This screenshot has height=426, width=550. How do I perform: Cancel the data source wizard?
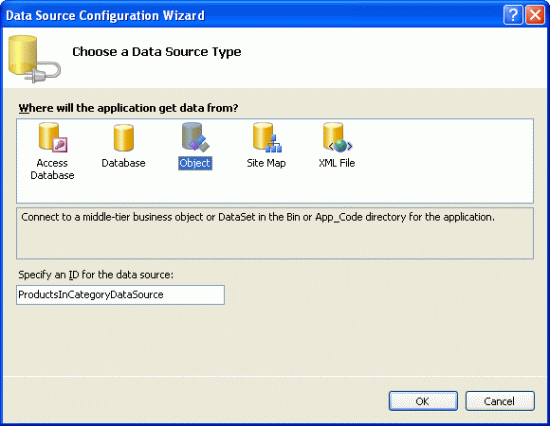500,401
